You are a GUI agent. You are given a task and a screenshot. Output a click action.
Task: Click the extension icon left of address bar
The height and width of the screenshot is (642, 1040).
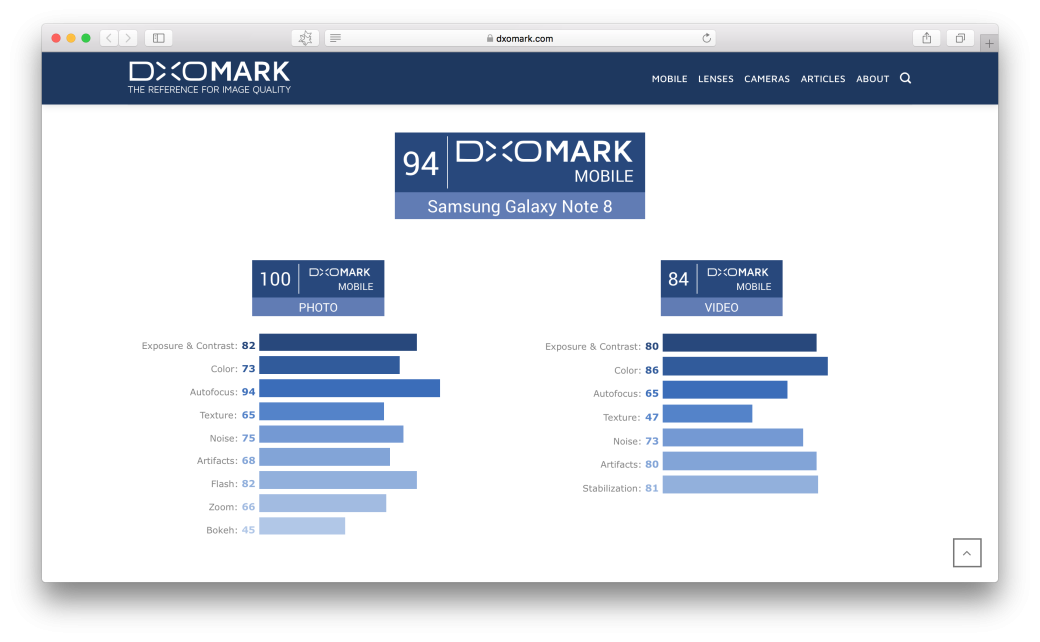[305, 38]
